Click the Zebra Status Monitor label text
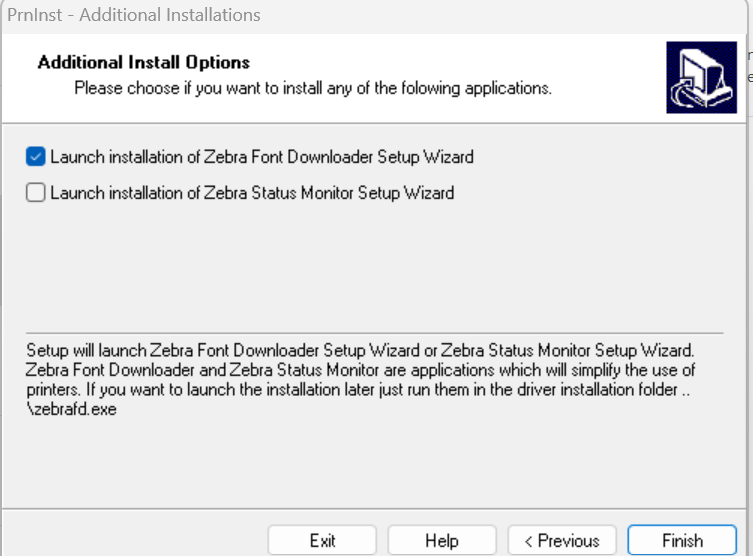The height and width of the screenshot is (556, 753). click(x=252, y=193)
